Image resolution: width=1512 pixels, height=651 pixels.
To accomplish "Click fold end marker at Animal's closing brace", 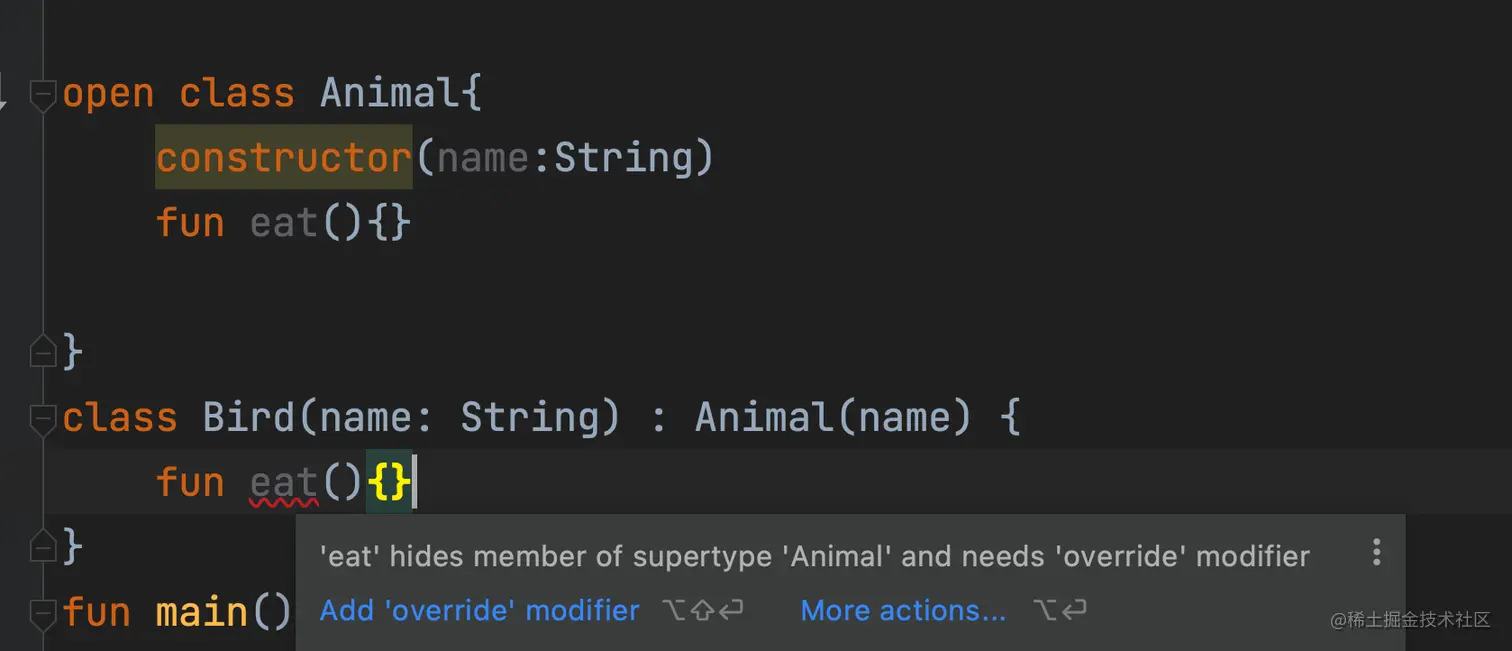I will 42,352.
